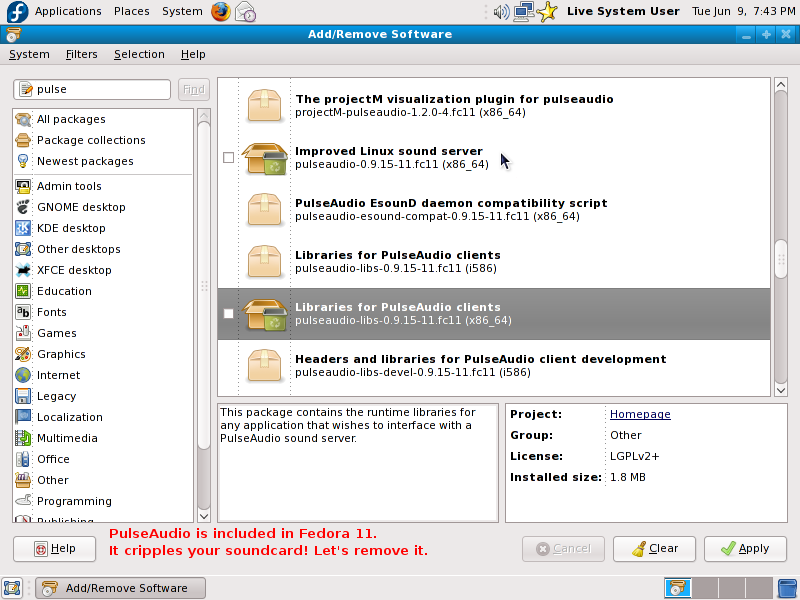Click the Find button
Image resolution: width=800 pixels, height=600 pixels.
click(x=194, y=89)
